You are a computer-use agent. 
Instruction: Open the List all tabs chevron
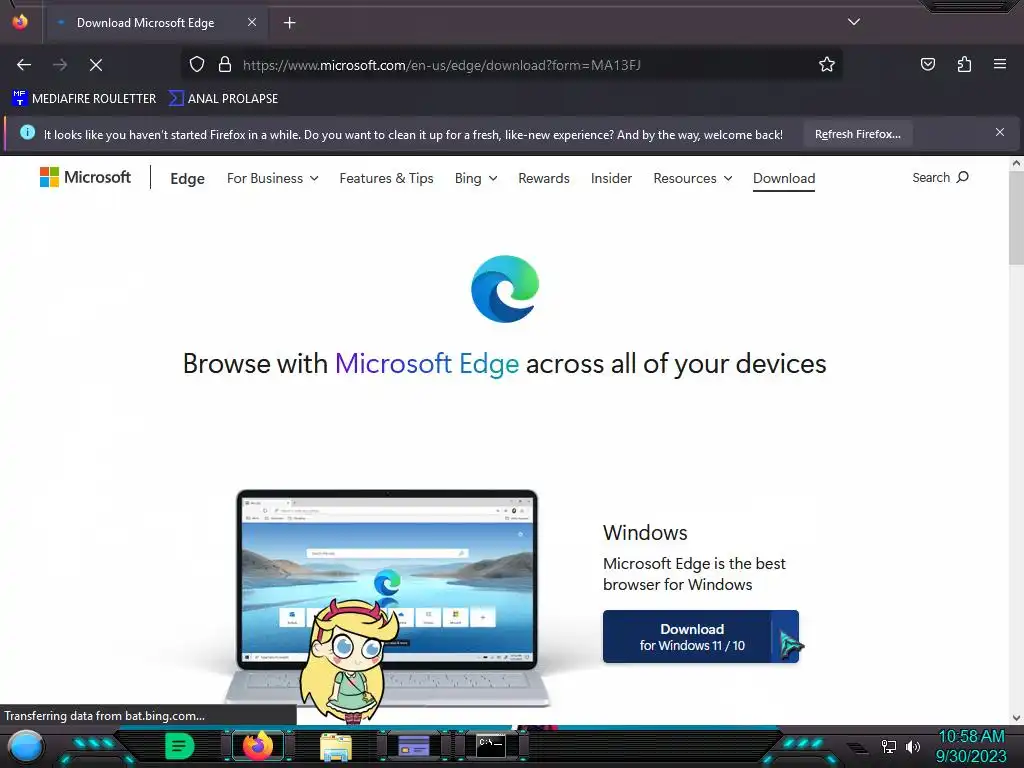click(854, 22)
